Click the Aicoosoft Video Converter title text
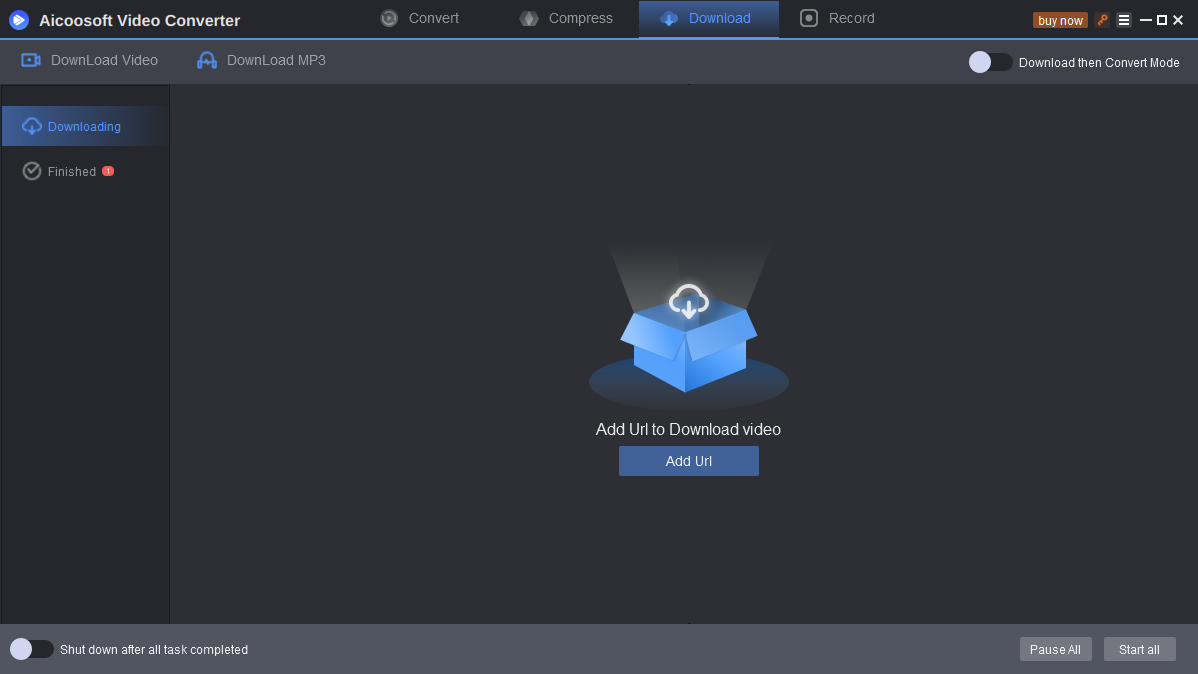This screenshot has width=1198, height=674. point(139,21)
